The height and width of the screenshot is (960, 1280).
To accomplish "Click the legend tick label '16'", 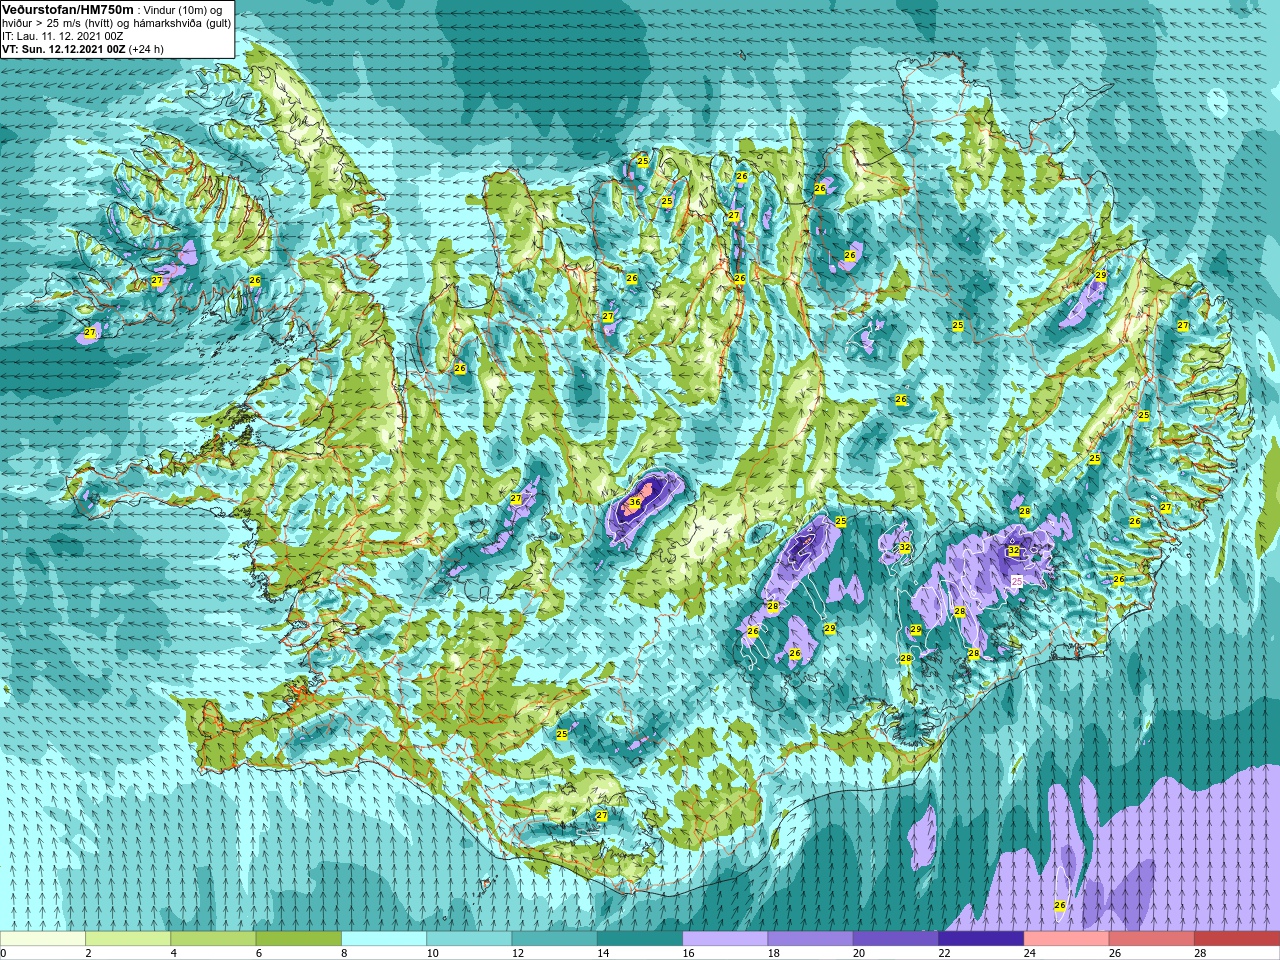I will pyautogui.click(x=688, y=953).
